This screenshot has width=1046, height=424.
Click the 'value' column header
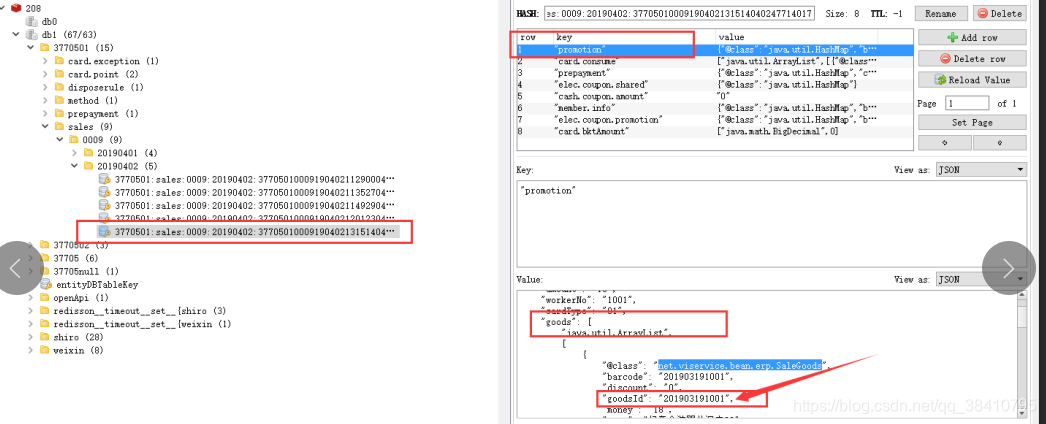(x=797, y=37)
